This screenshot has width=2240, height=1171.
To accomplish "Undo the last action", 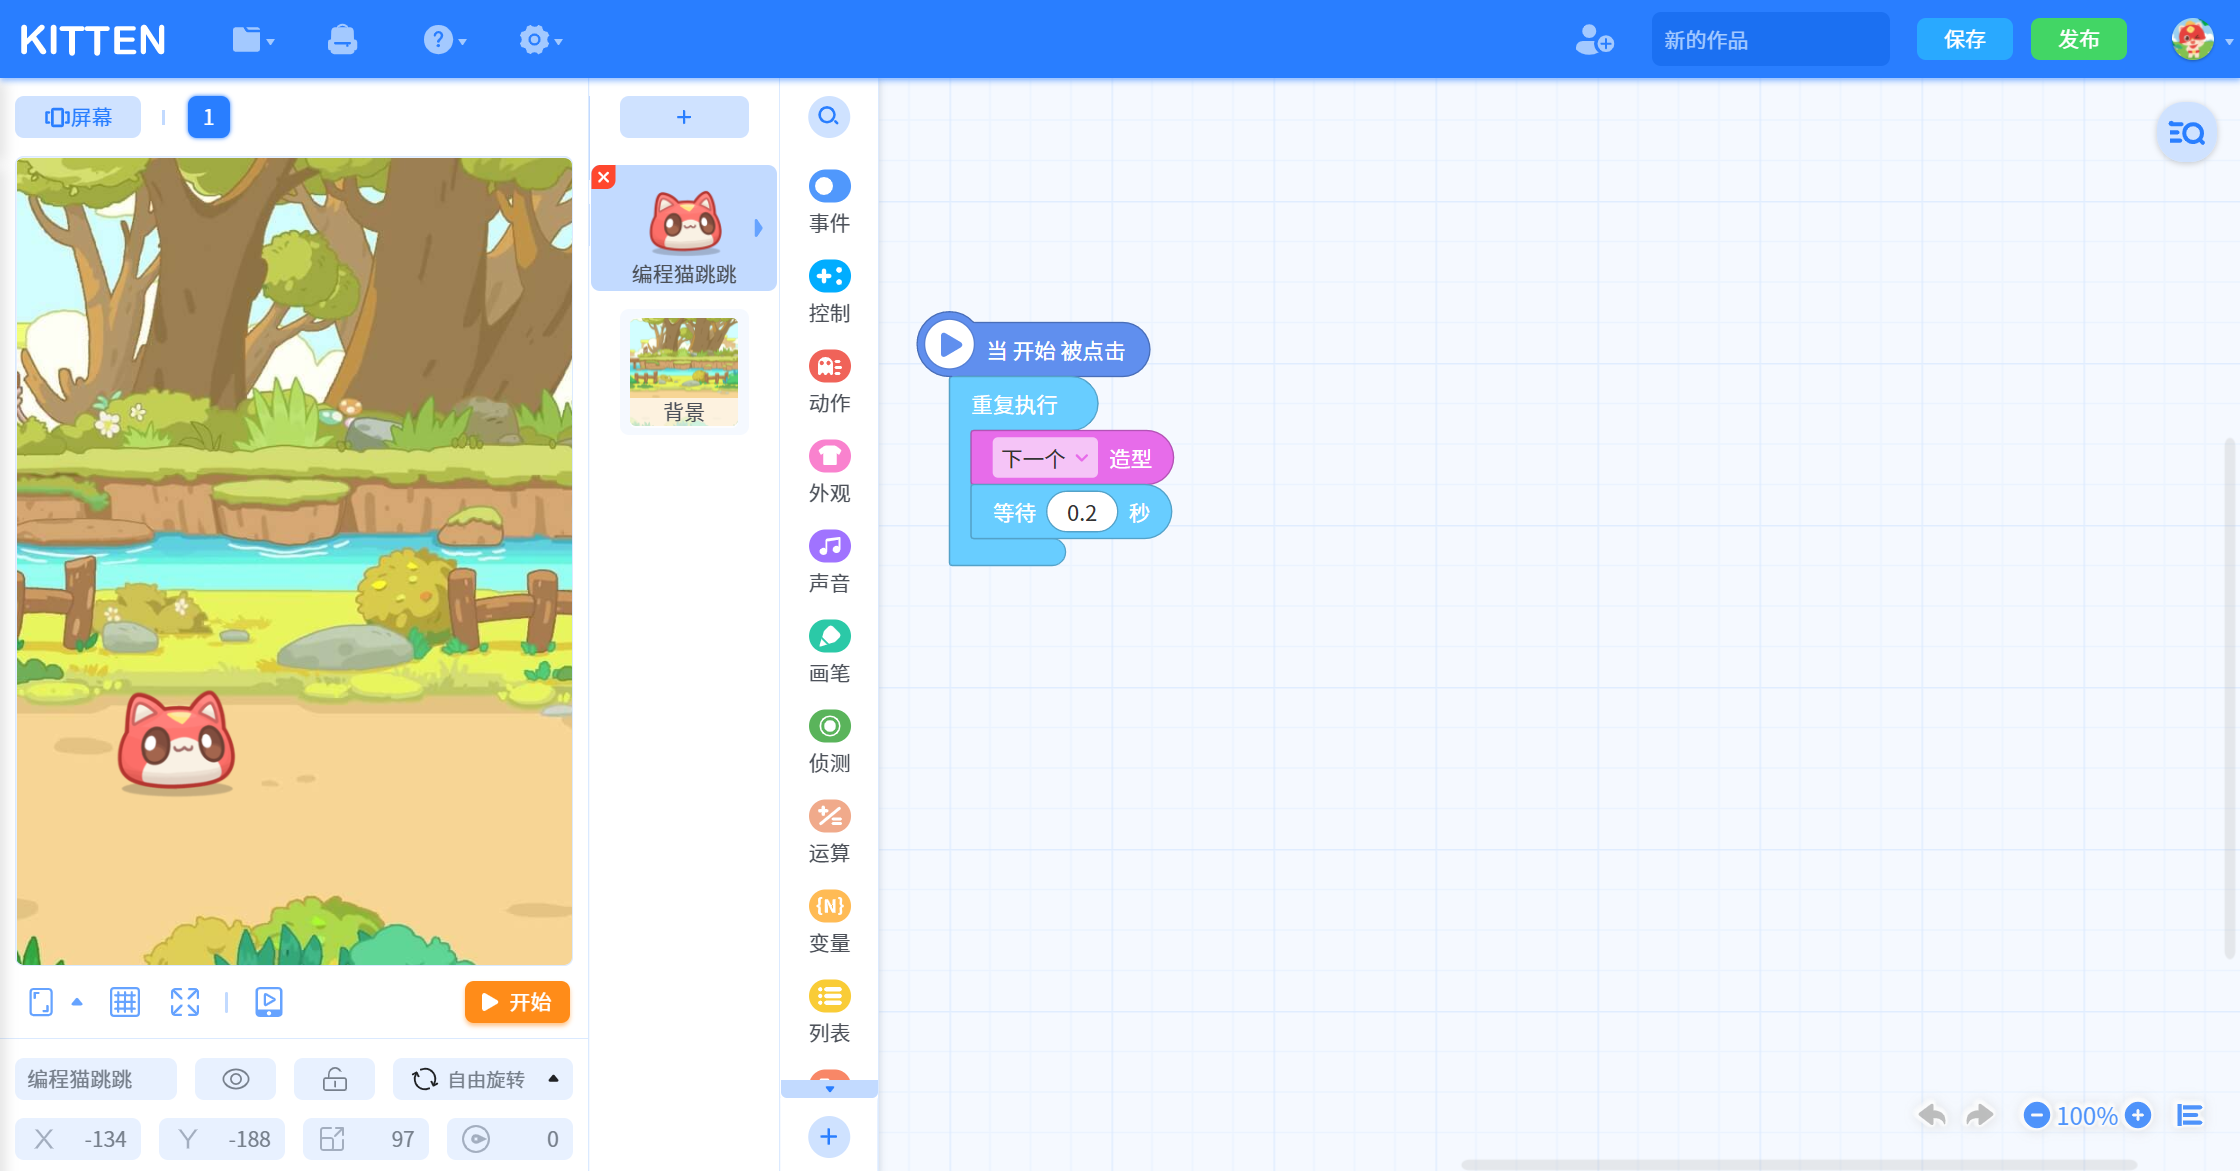I will tap(1932, 1115).
